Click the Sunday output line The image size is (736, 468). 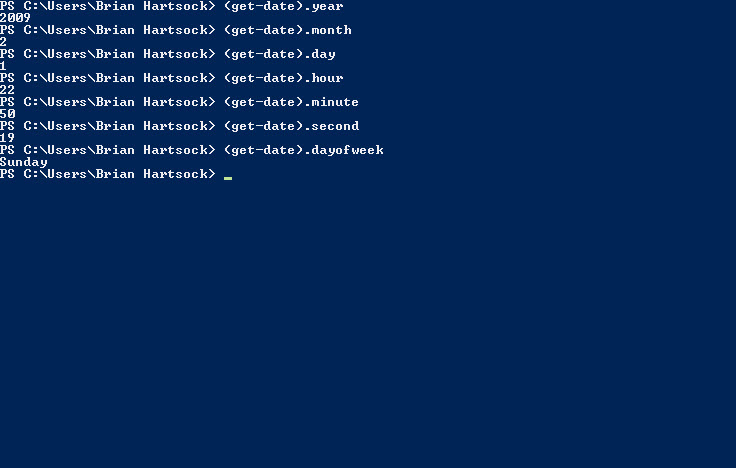(x=23, y=162)
